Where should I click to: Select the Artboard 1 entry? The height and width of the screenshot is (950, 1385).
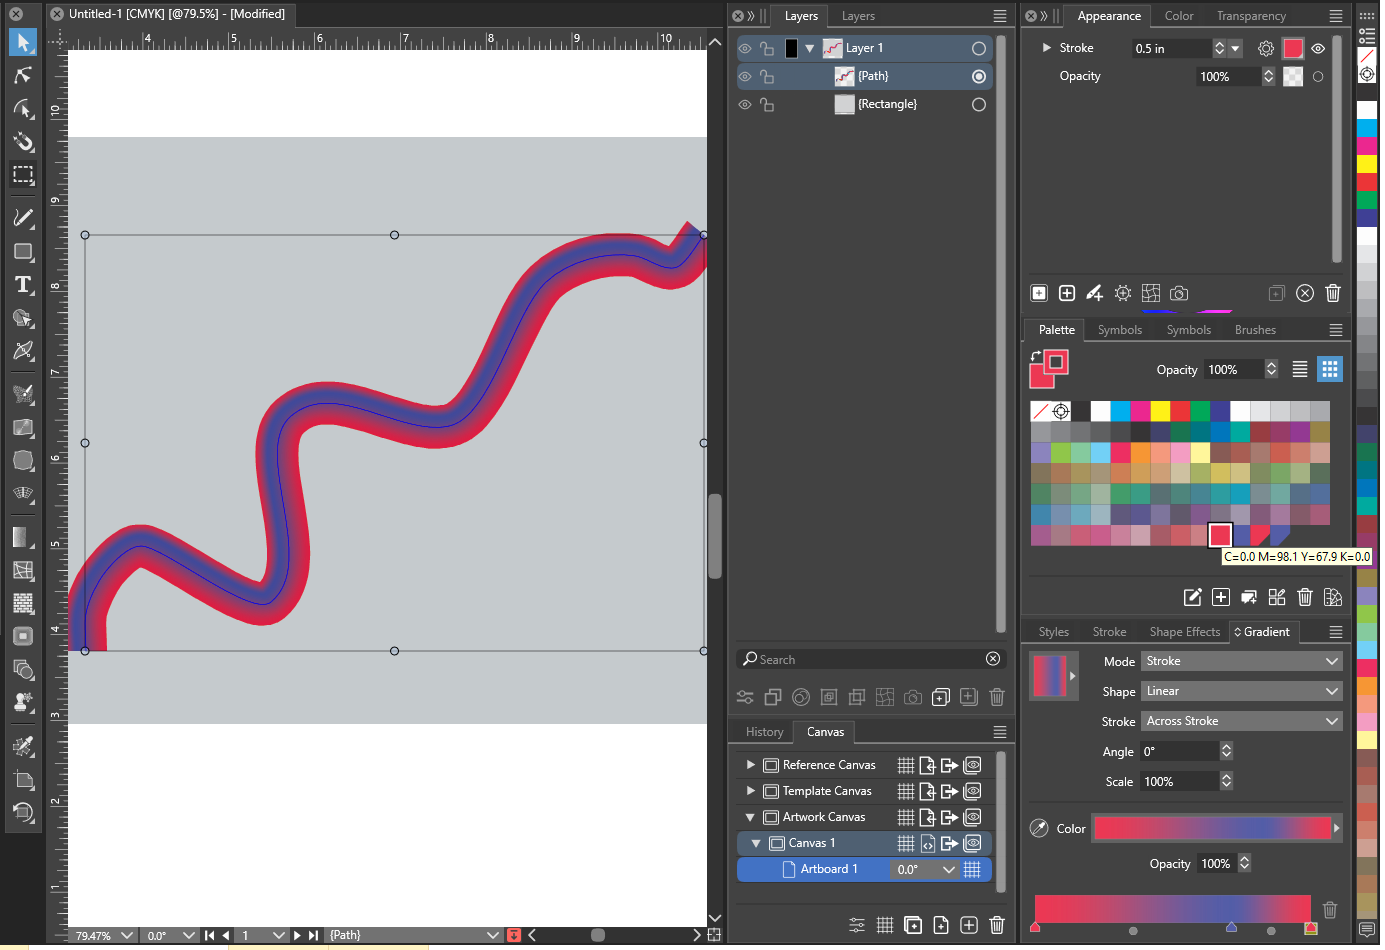pyautogui.click(x=828, y=869)
